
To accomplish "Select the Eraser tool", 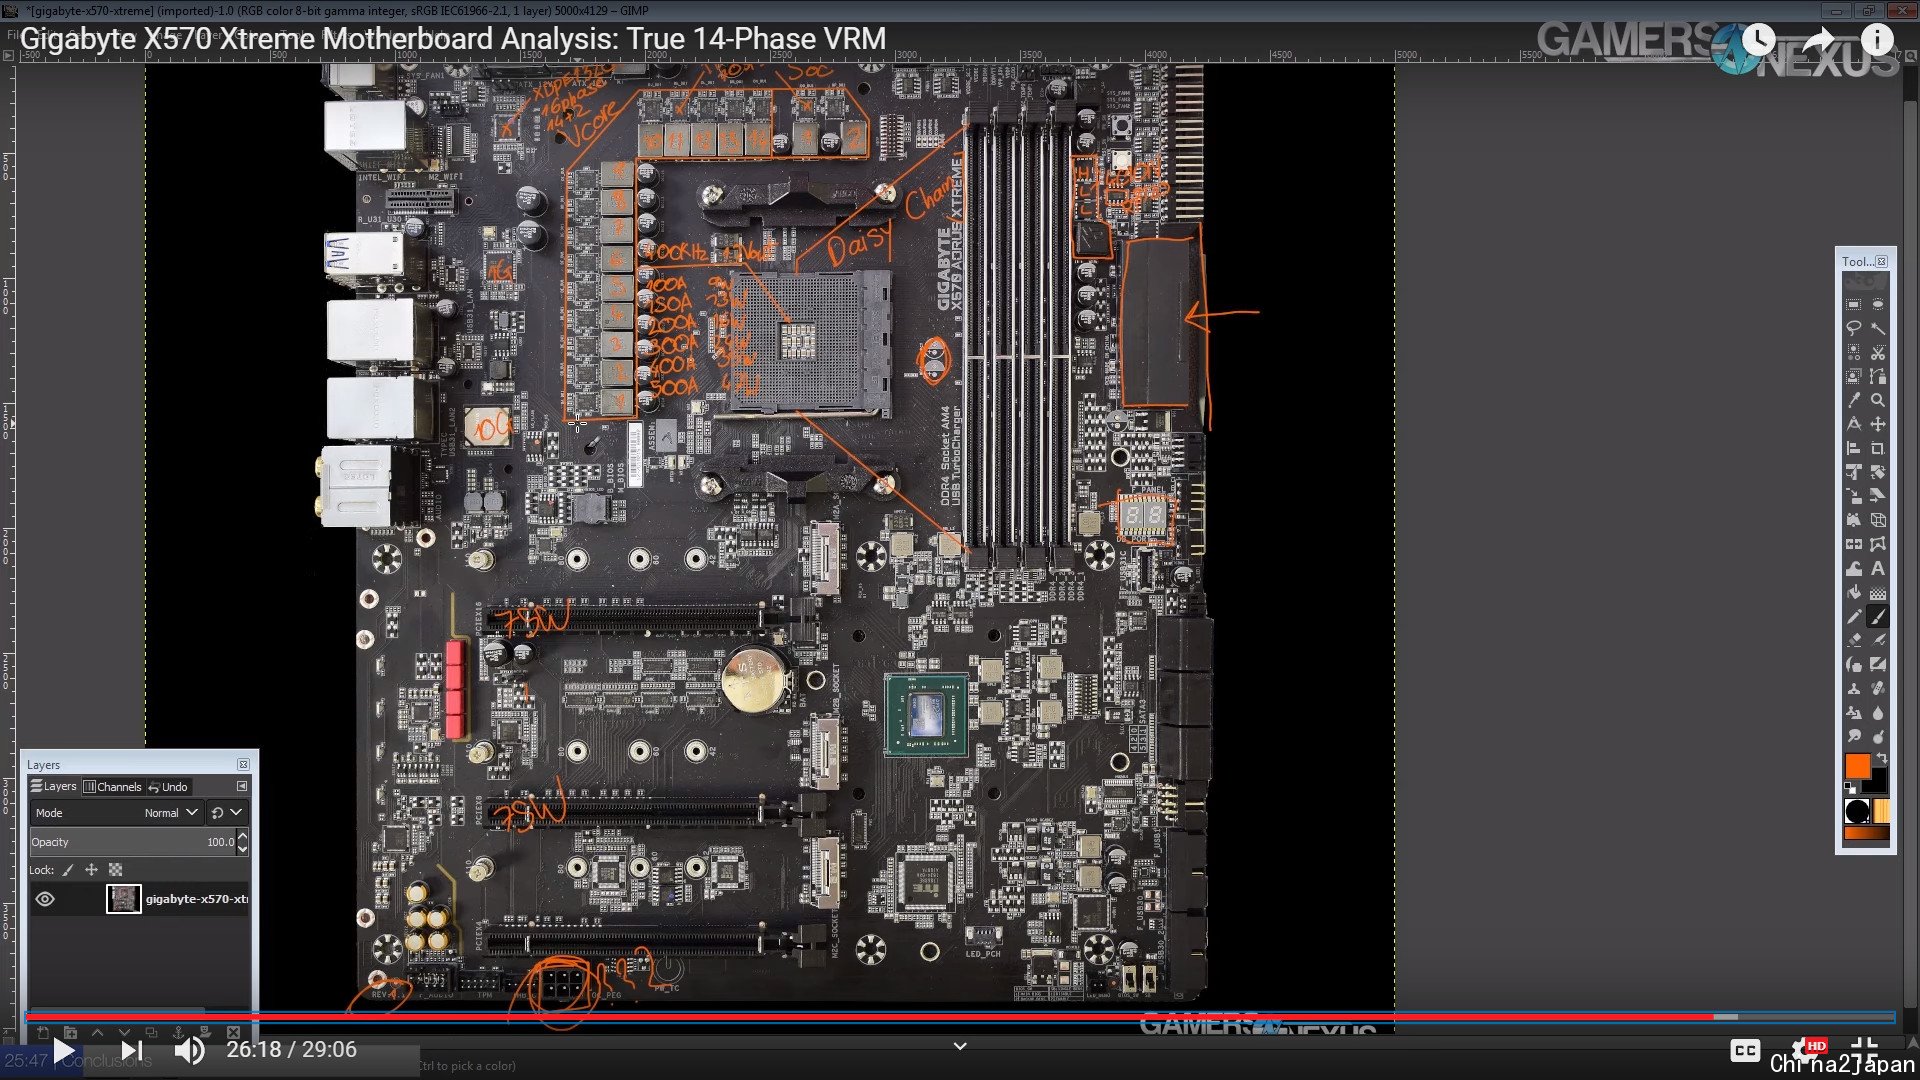I will tap(1853, 640).
